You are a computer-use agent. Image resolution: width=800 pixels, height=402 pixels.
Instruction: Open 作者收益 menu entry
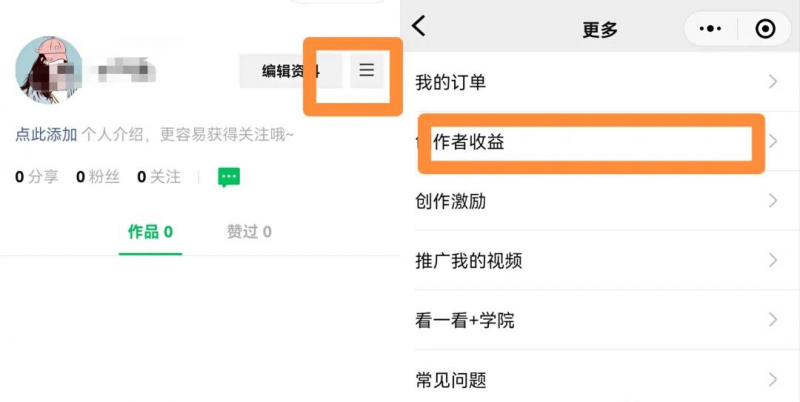pyautogui.click(x=469, y=142)
